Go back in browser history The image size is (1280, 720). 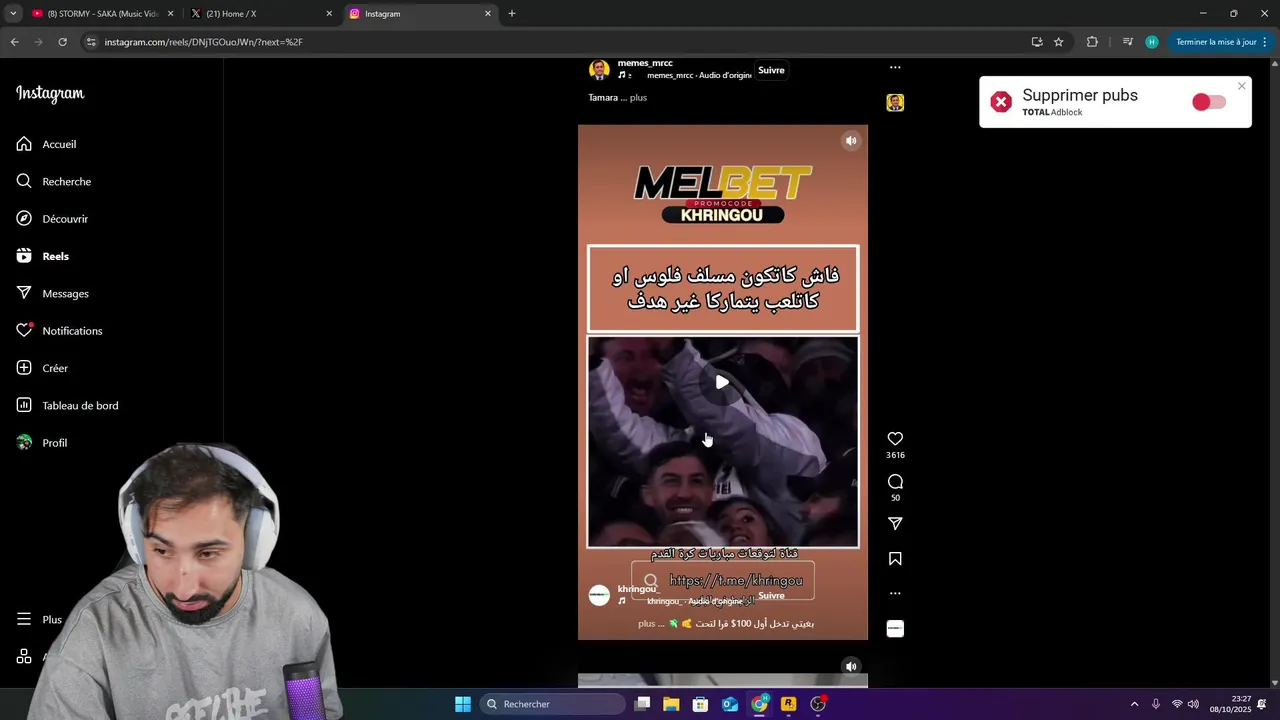14,42
